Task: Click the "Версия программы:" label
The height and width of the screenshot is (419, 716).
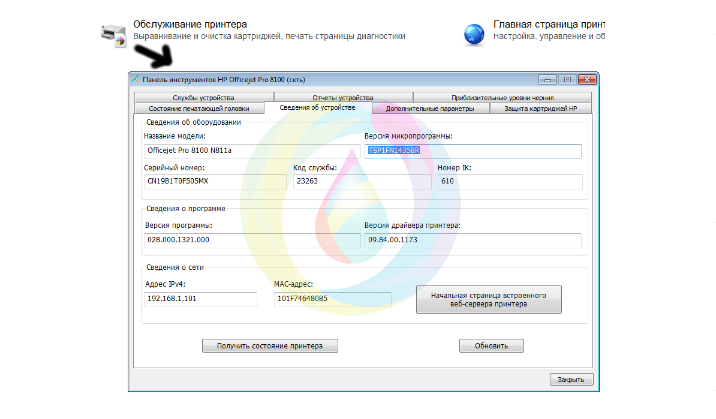Action: [179, 225]
